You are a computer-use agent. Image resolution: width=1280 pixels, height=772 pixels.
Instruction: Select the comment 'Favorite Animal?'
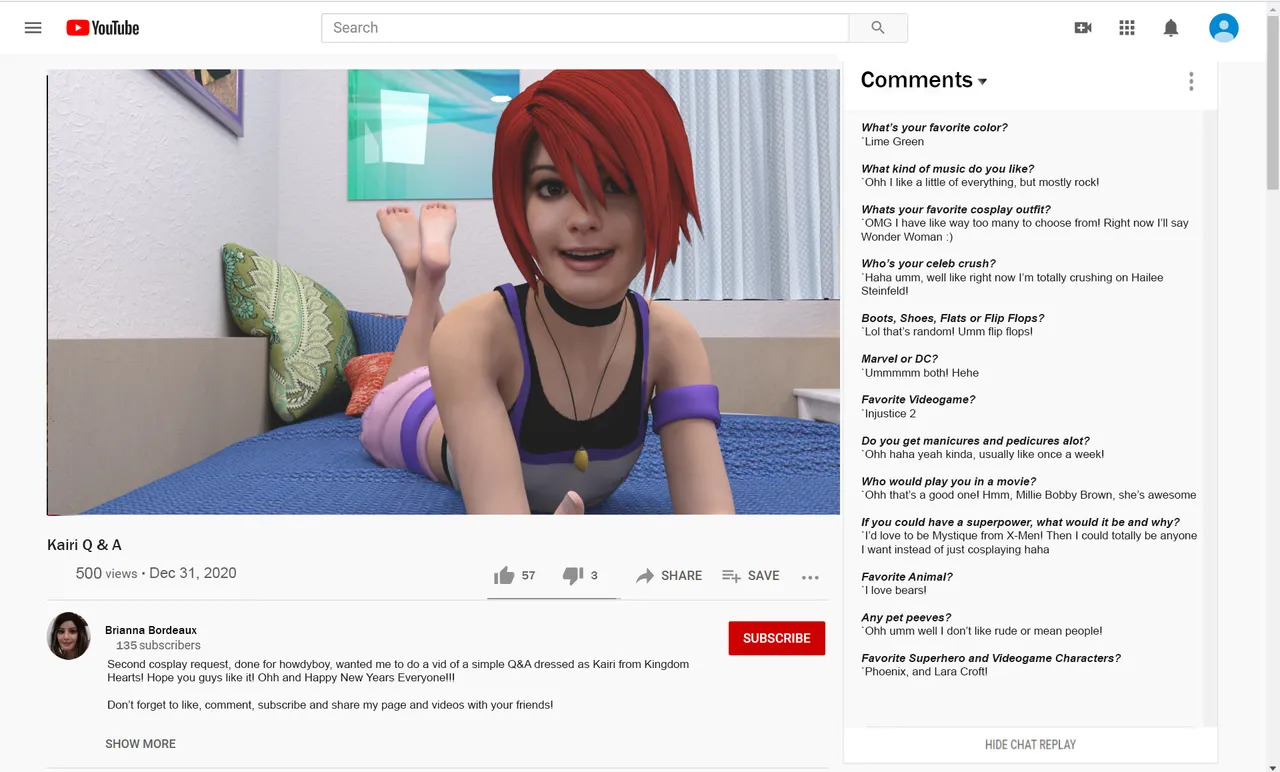(x=907, y=577)
